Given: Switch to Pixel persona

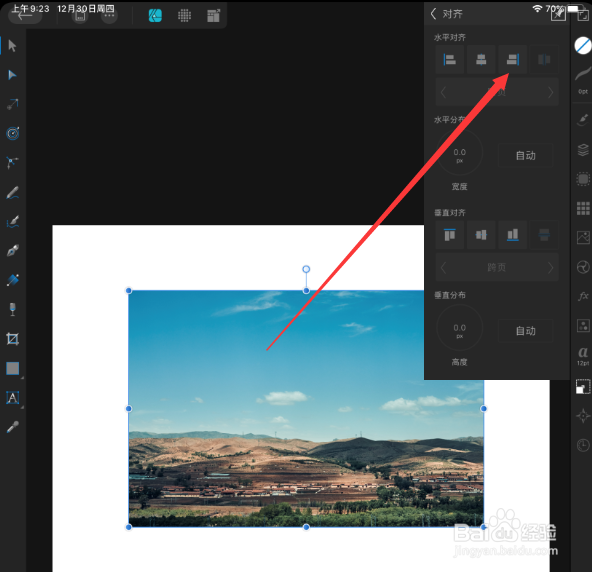Looking at the screenshot, I should coord(184,15).
